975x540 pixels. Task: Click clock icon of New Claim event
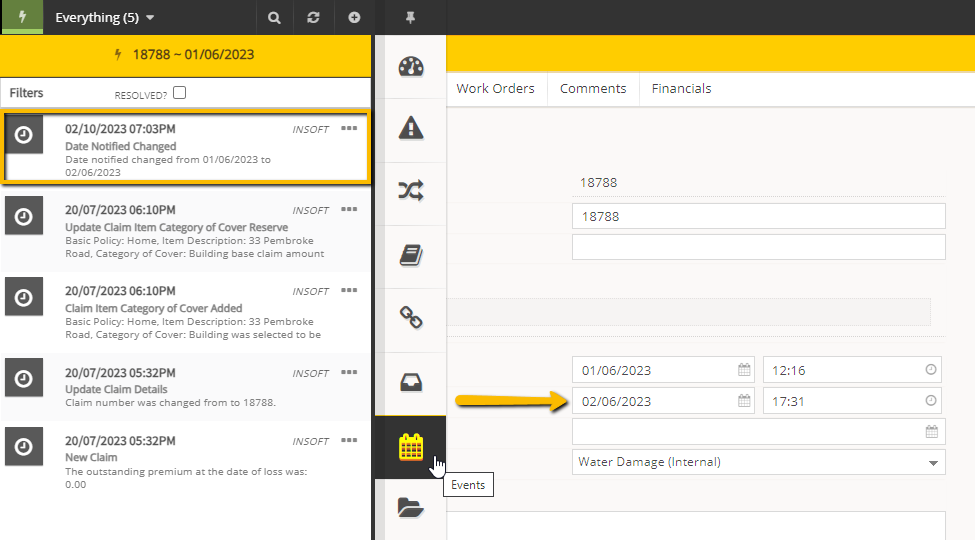24,446
